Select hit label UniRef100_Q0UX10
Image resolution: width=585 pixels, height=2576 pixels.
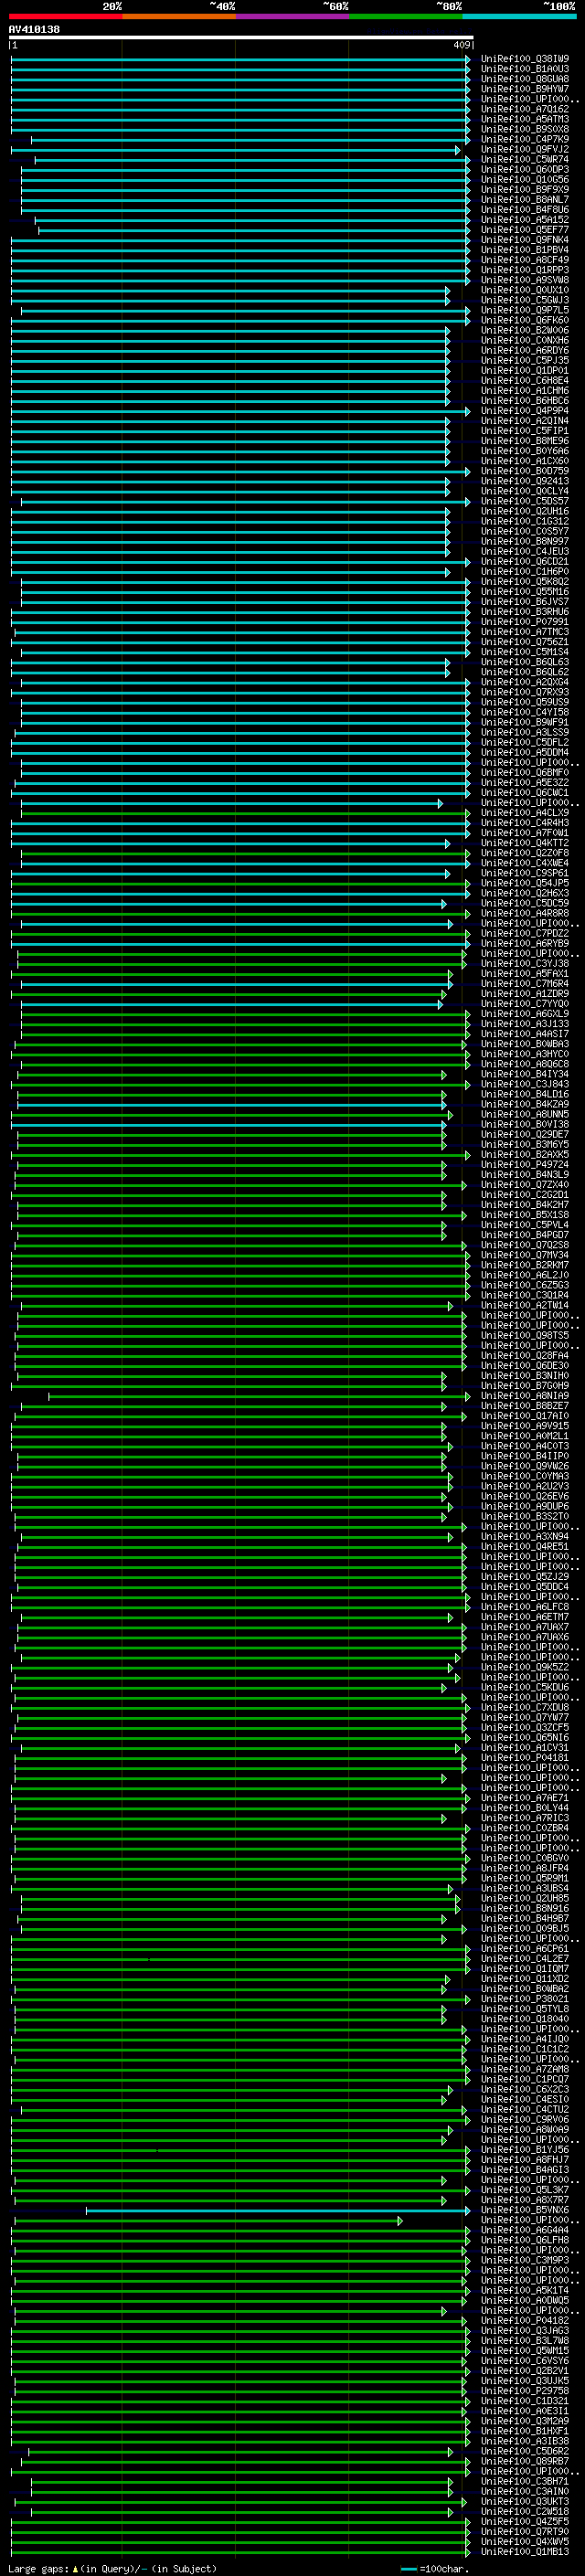coord(525,290)
